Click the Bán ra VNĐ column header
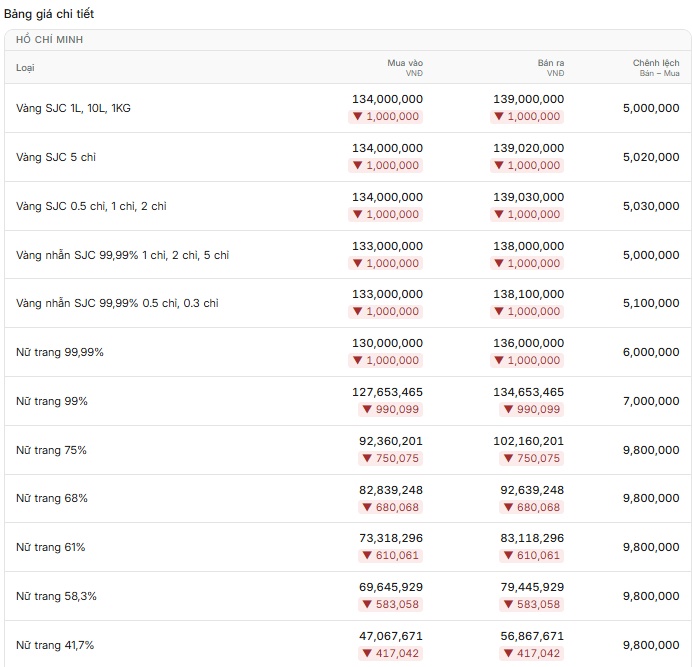The height and width of the screenshot is (667, 692). 550,68
